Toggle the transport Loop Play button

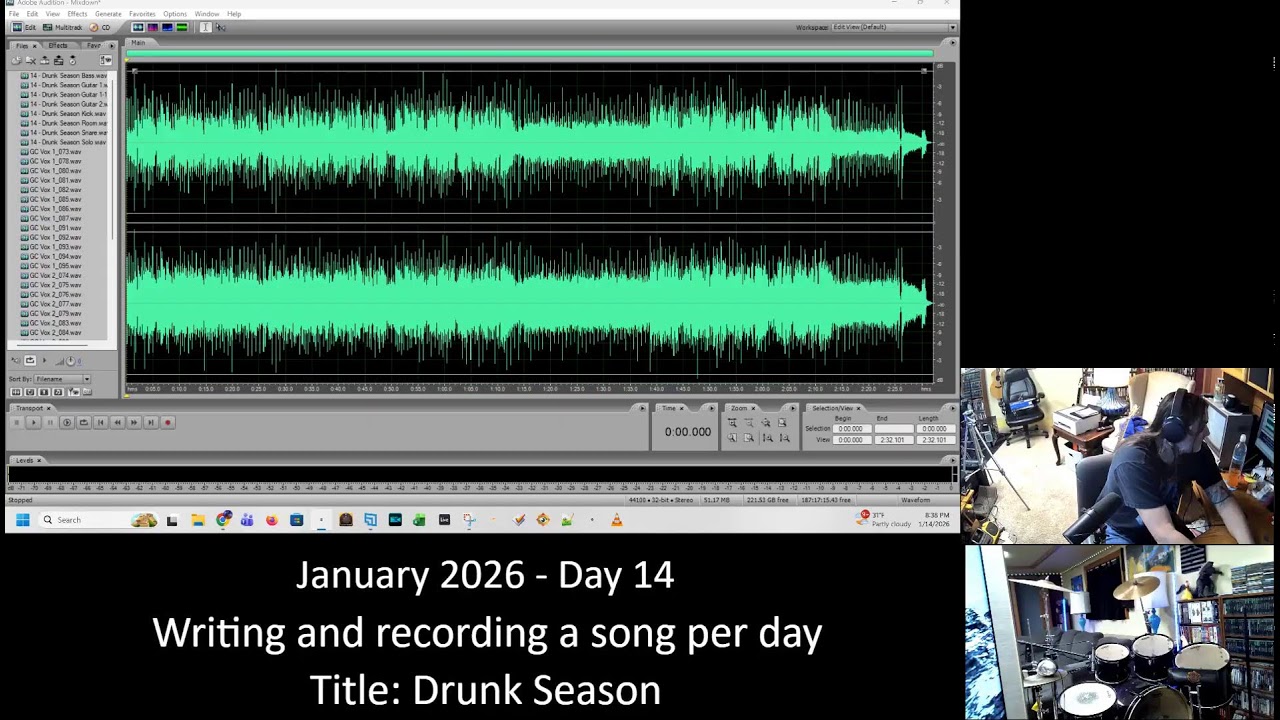pos(84,422)
